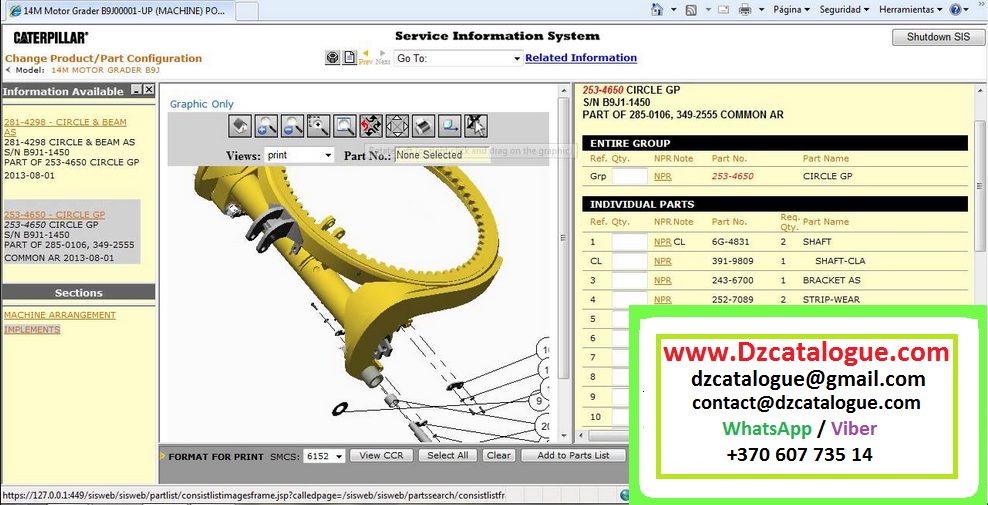Close the Information Available panel
Image resolution: width=988 pixels, height=505 pixels.
coord(149,90)
